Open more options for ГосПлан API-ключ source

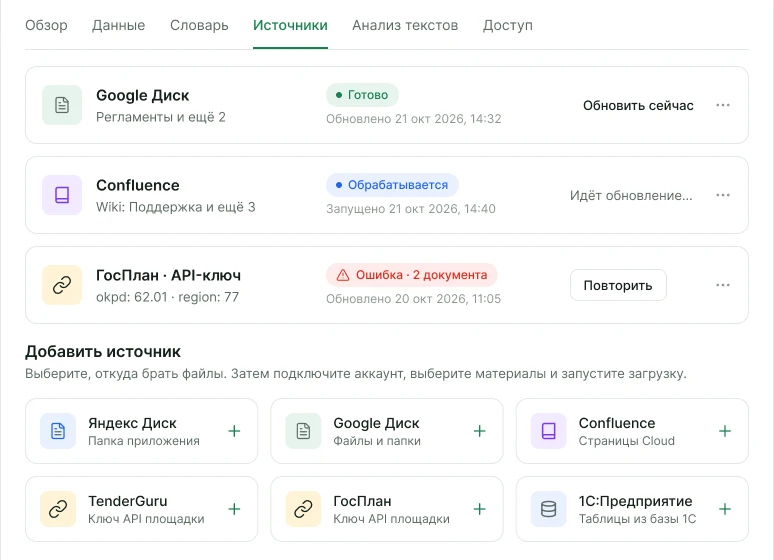point(723,285)
